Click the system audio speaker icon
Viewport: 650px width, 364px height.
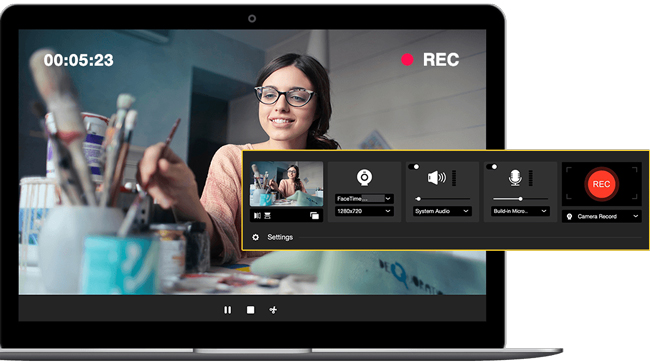[x=437, y=177]
